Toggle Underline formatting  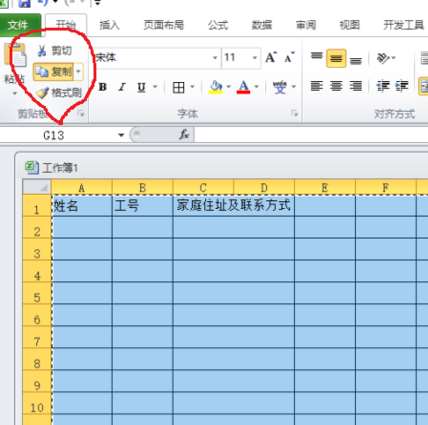[x=142, y=87]
